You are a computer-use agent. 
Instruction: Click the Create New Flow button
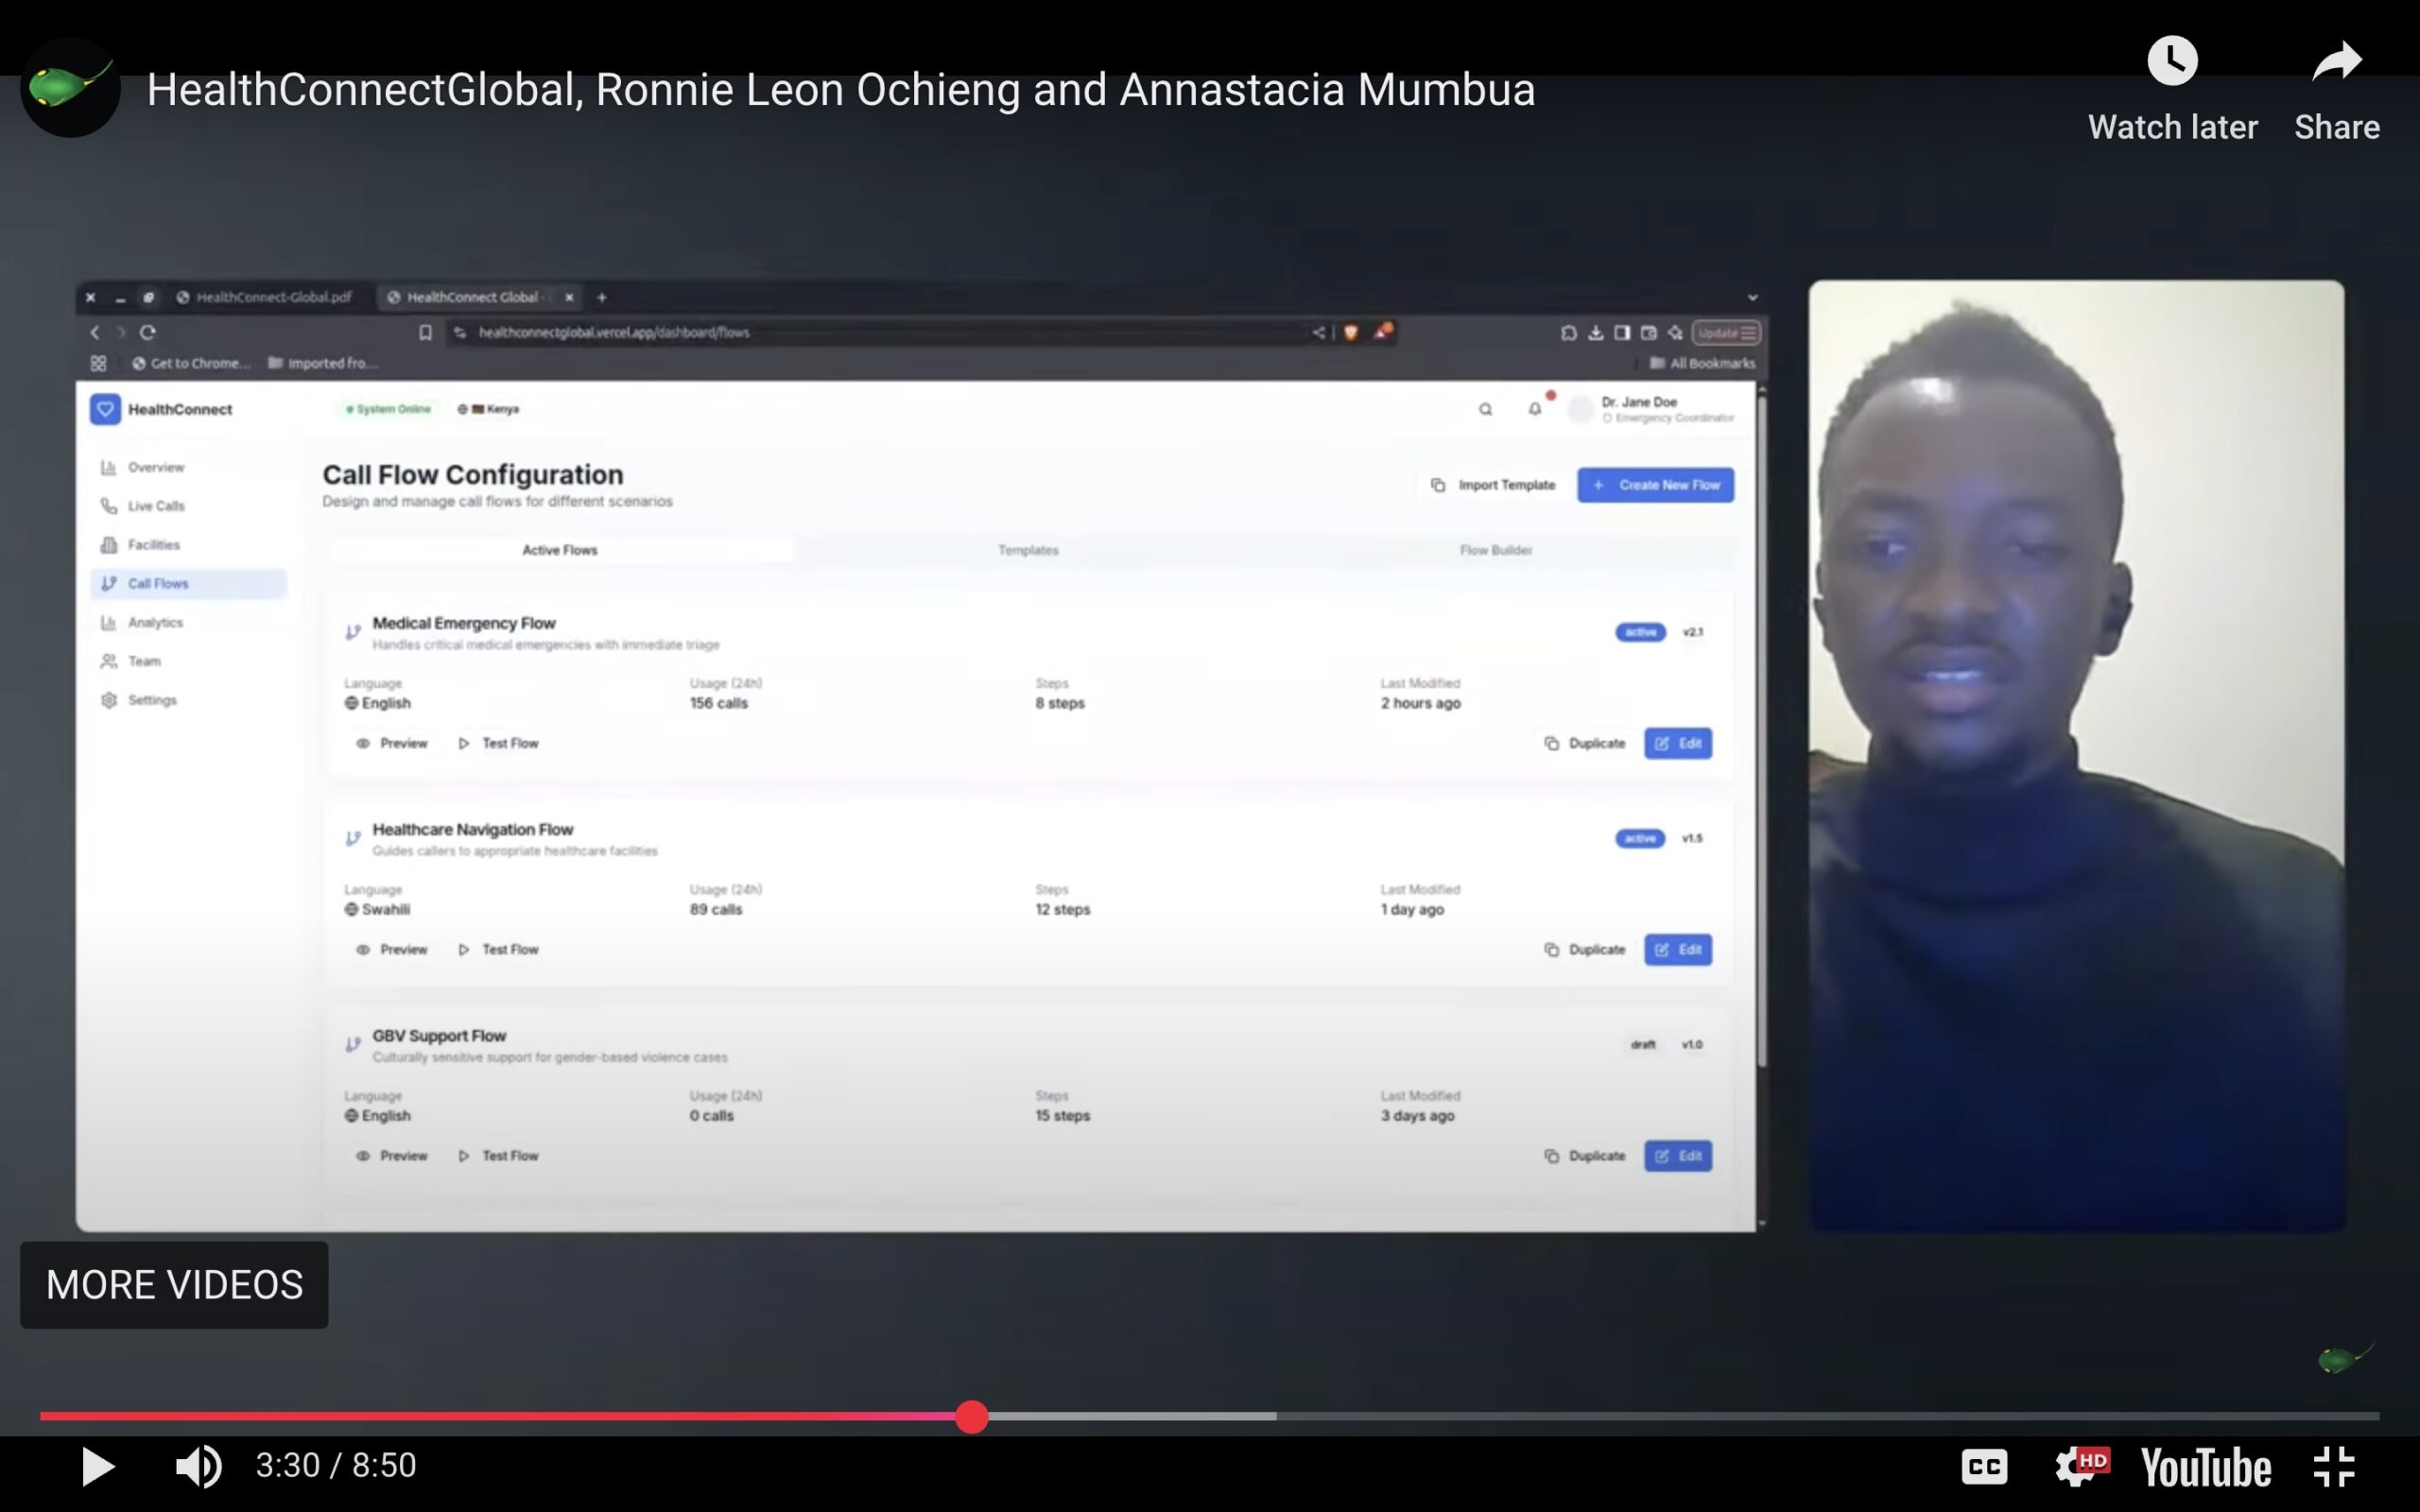coord(1655,485)
